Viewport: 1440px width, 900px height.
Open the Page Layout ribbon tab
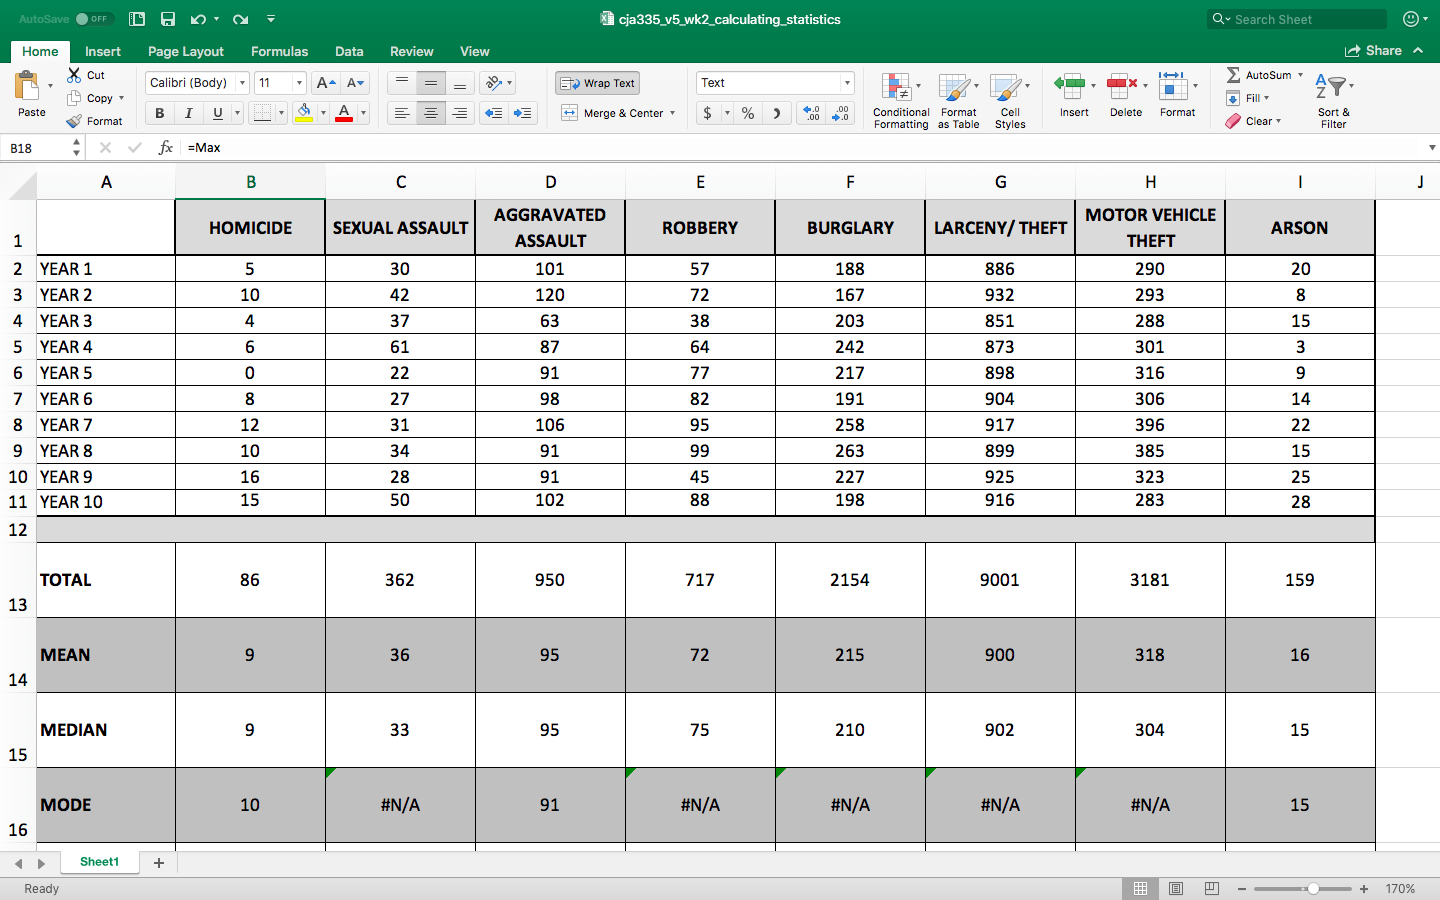click(186, 51)
